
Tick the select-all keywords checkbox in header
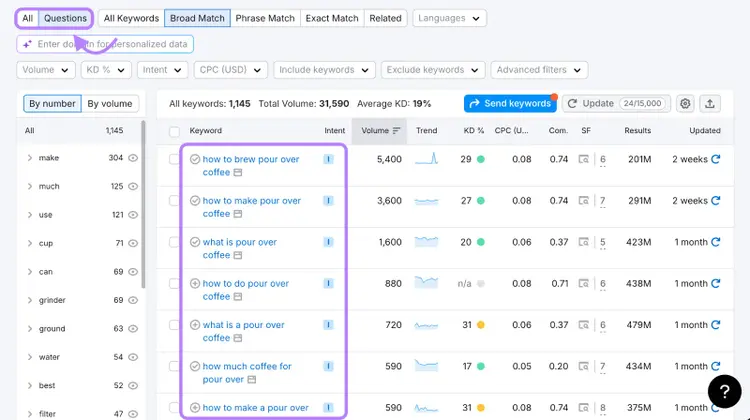pyautogui.click(x=175, y=132)
